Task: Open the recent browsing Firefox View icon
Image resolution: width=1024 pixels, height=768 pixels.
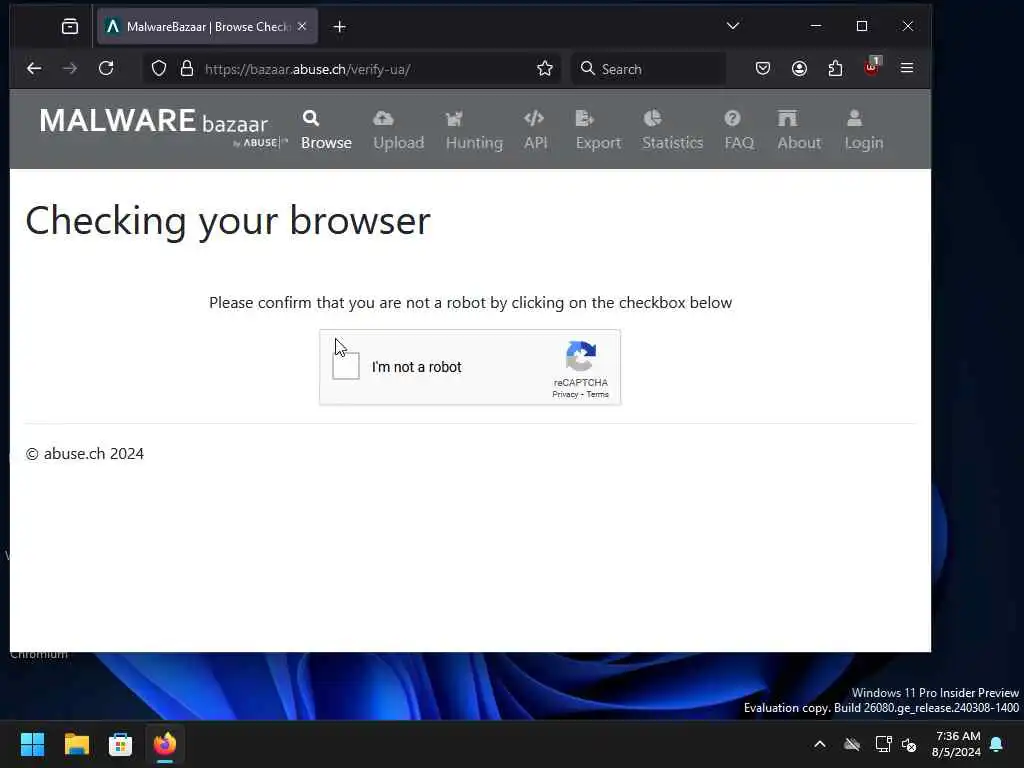Action: [x=70, y=27]
